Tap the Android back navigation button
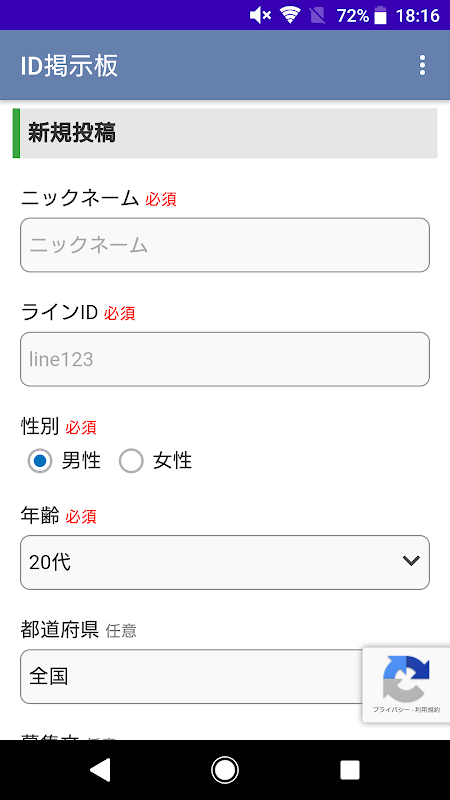Viewport: 450px width, 800px height. click(100, 770)
